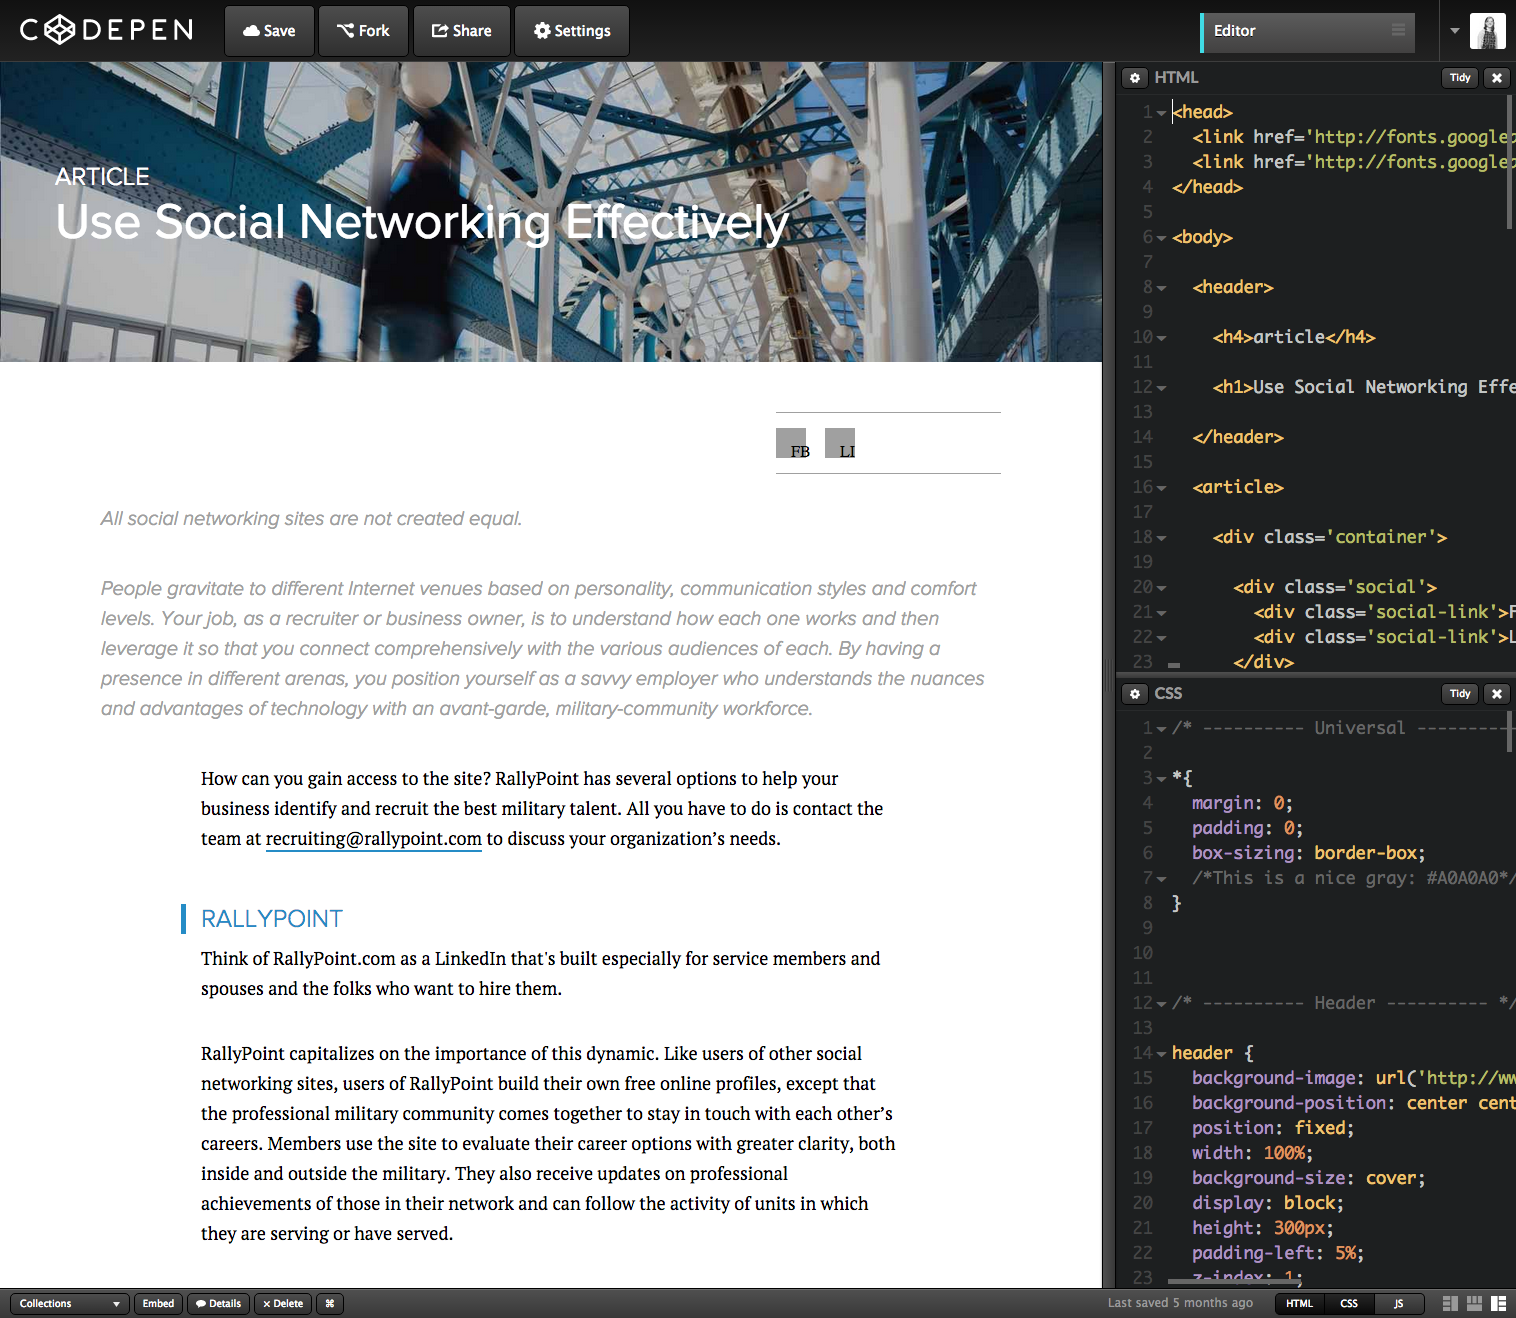Collapse the article tag on HTML line 16
Image resolution: width=1516 pixels, height=1318 pixels.
coord(1161,488)
